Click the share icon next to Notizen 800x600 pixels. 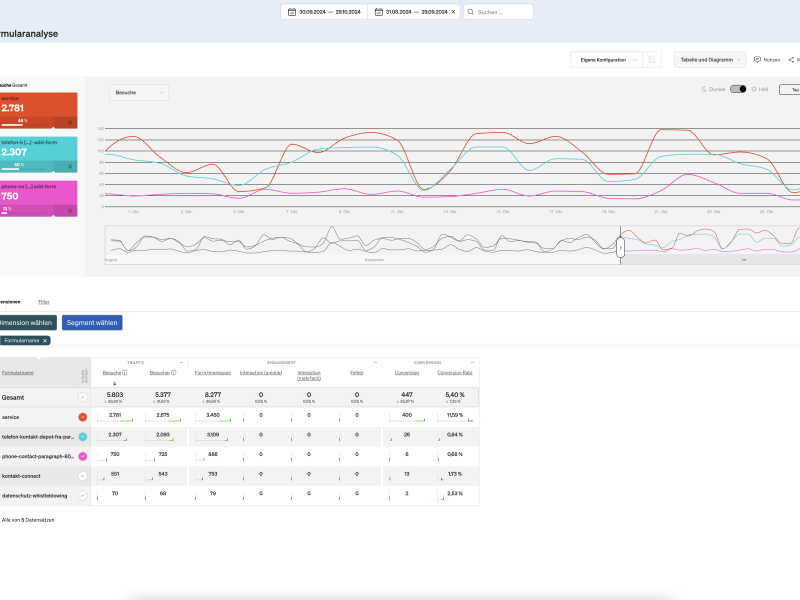(792, 59)
